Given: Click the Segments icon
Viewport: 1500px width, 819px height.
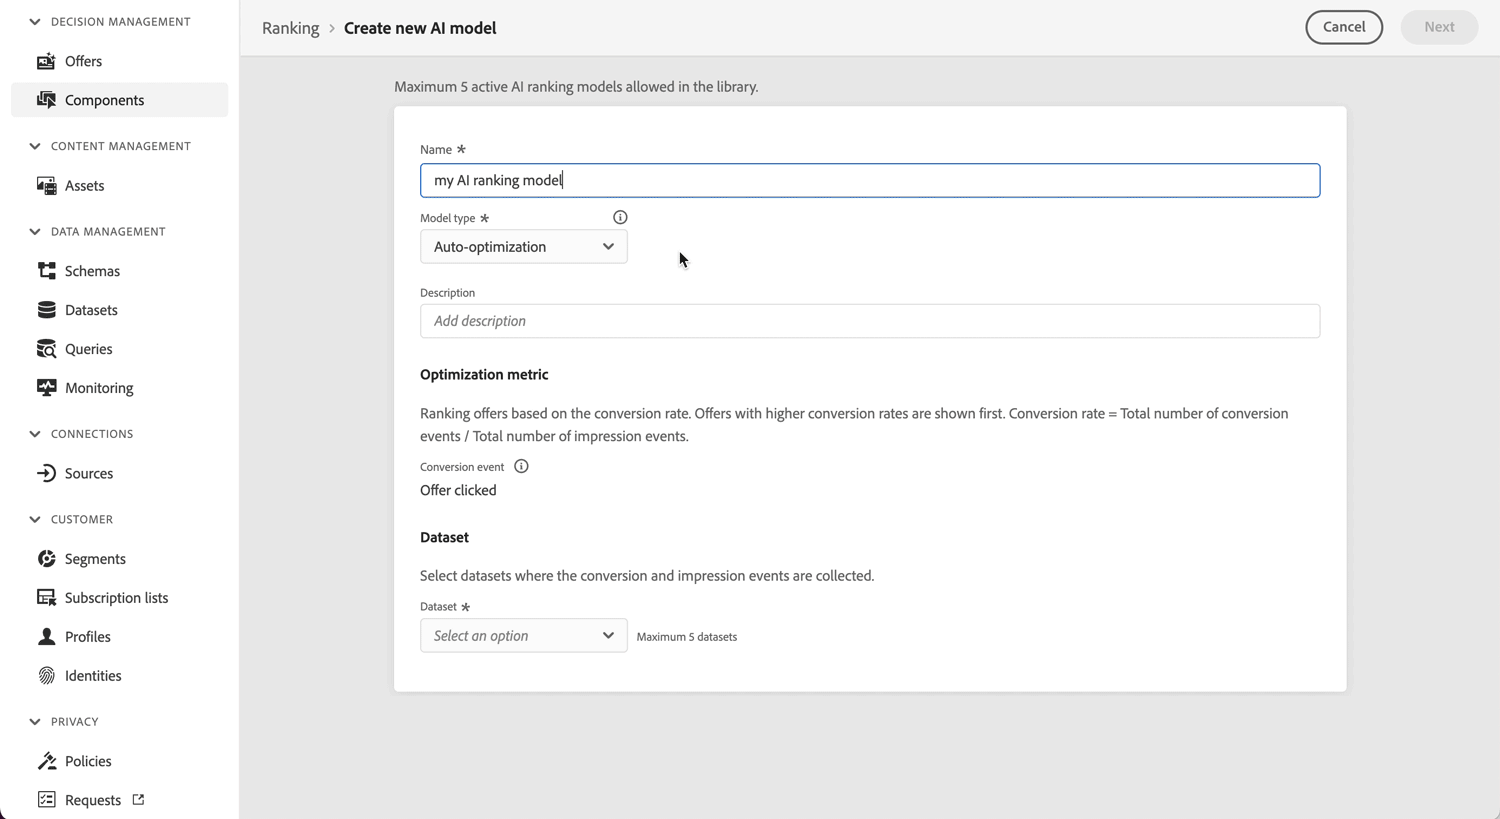Looking at the screenshot, I should point(46,559).
